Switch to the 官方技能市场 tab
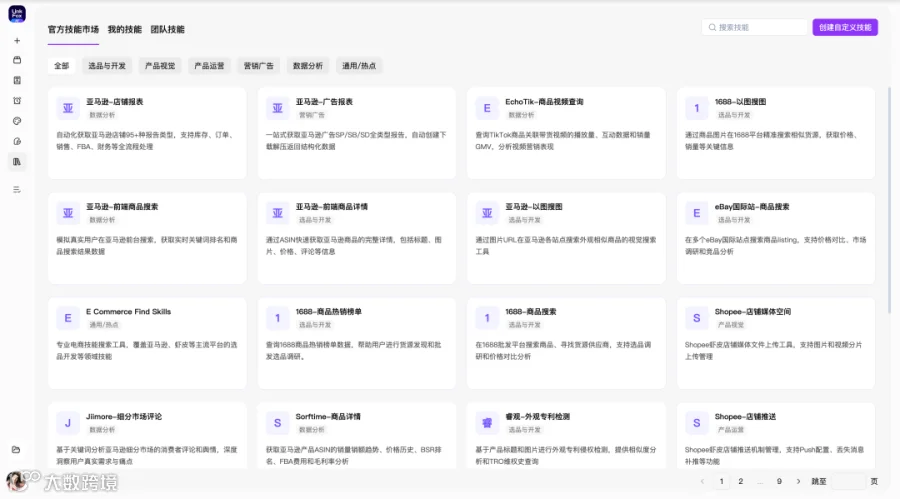The width and height of the screenshot is (900, 499). pos(73,29)
